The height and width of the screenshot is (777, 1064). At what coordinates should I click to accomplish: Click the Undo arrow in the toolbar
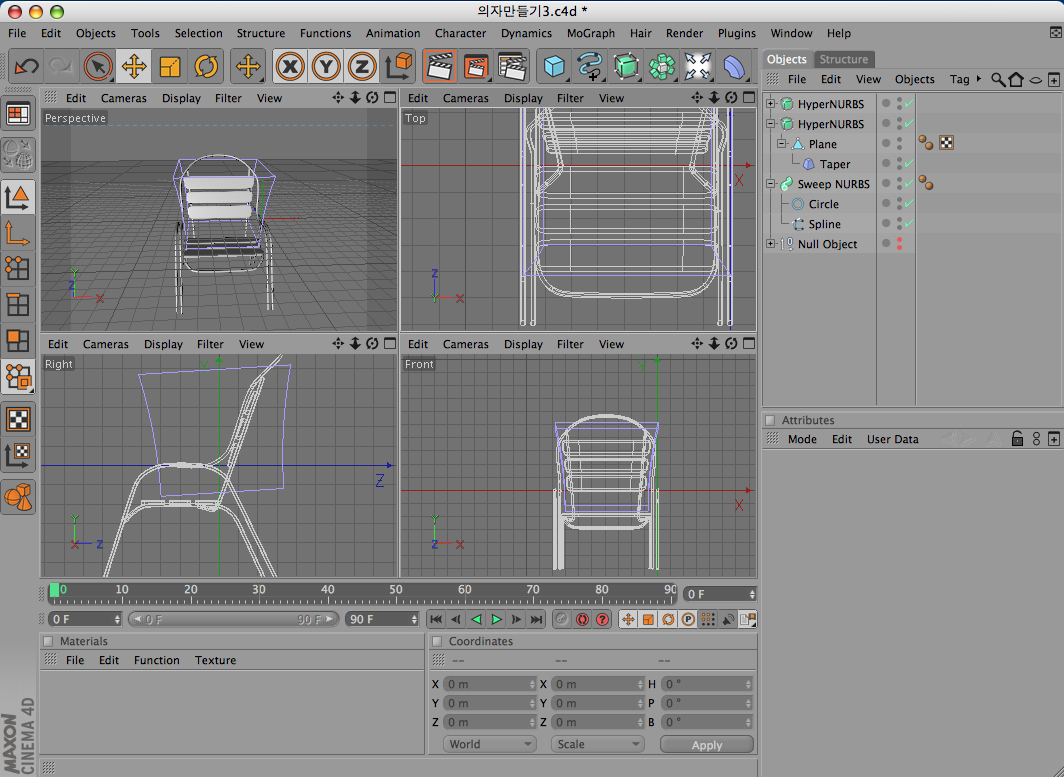click(x=27, y=67)
